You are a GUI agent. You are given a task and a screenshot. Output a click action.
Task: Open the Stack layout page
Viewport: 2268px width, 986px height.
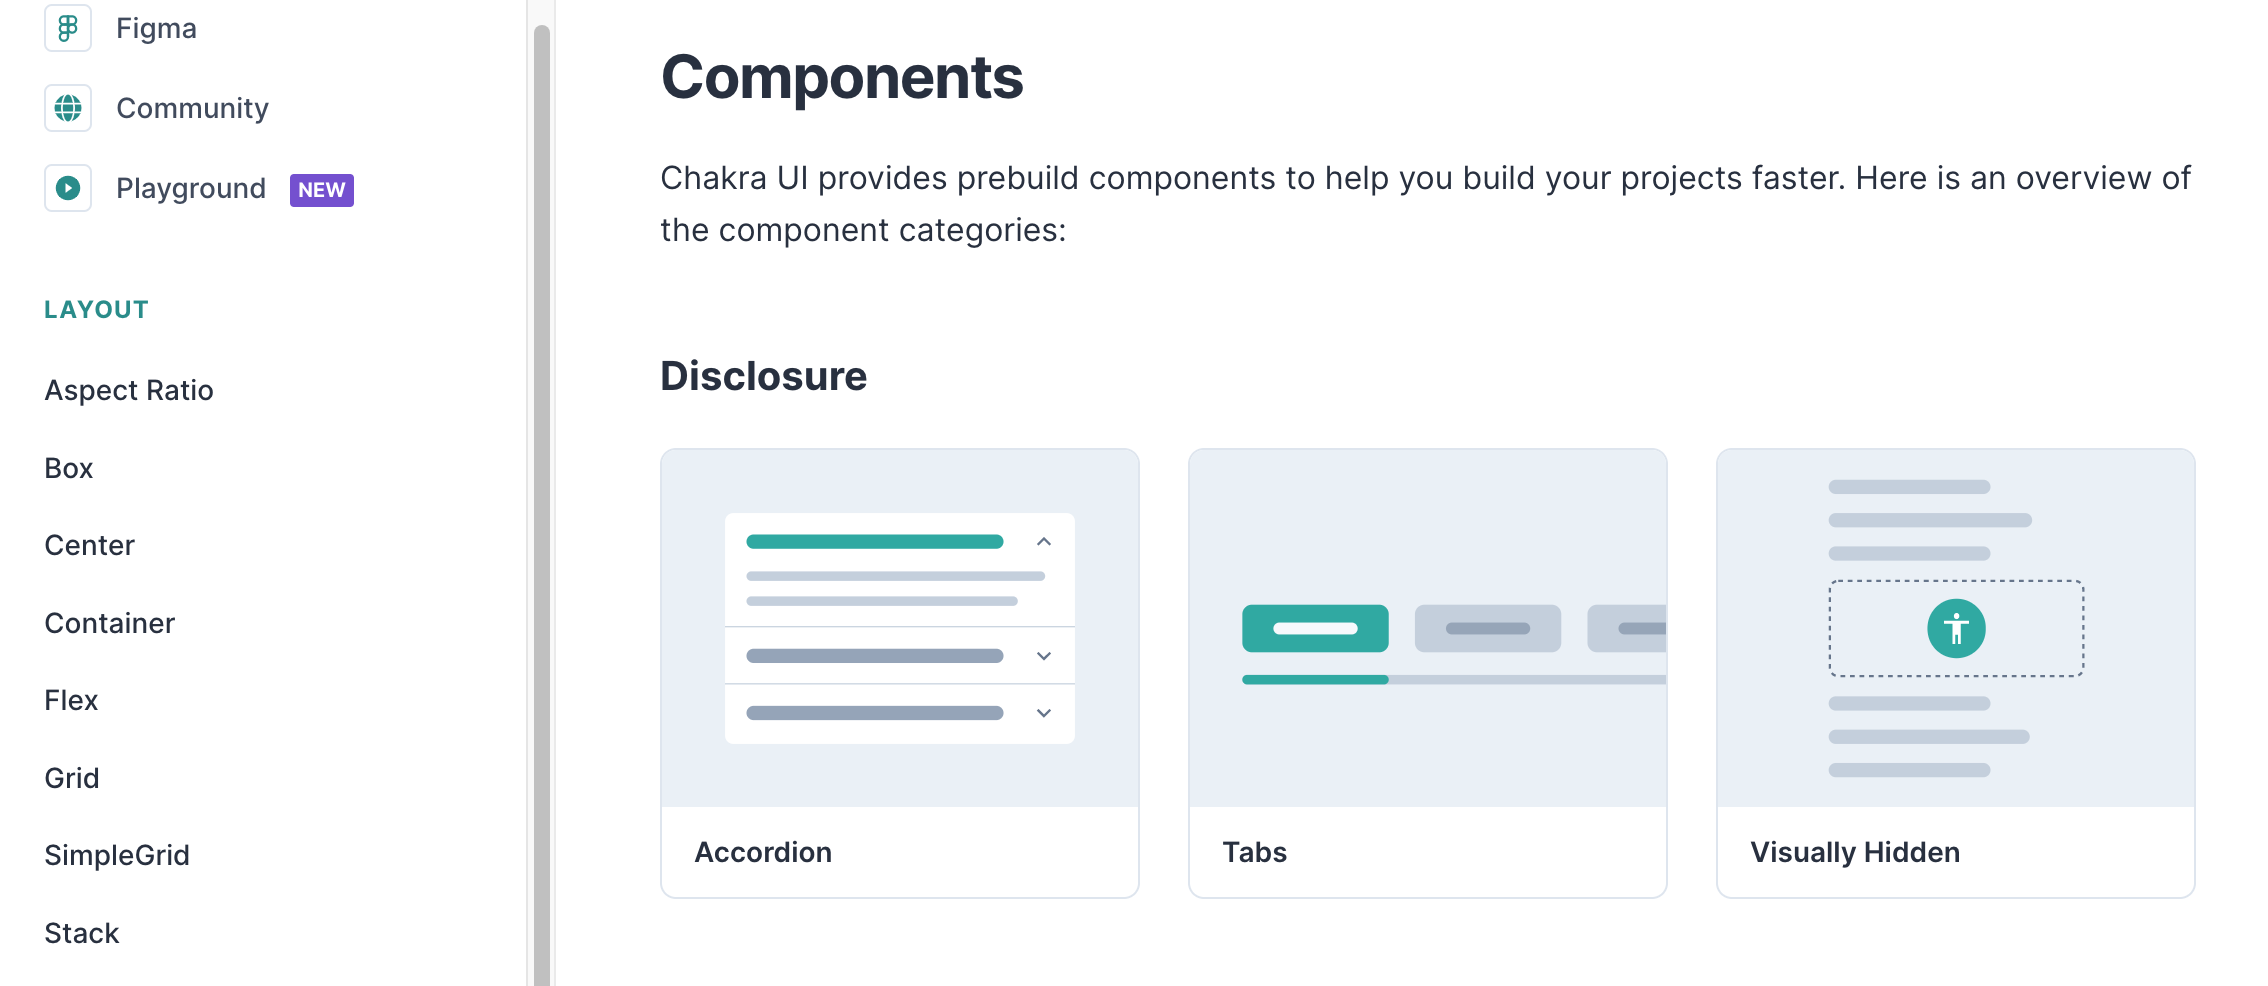coord(82,933)
